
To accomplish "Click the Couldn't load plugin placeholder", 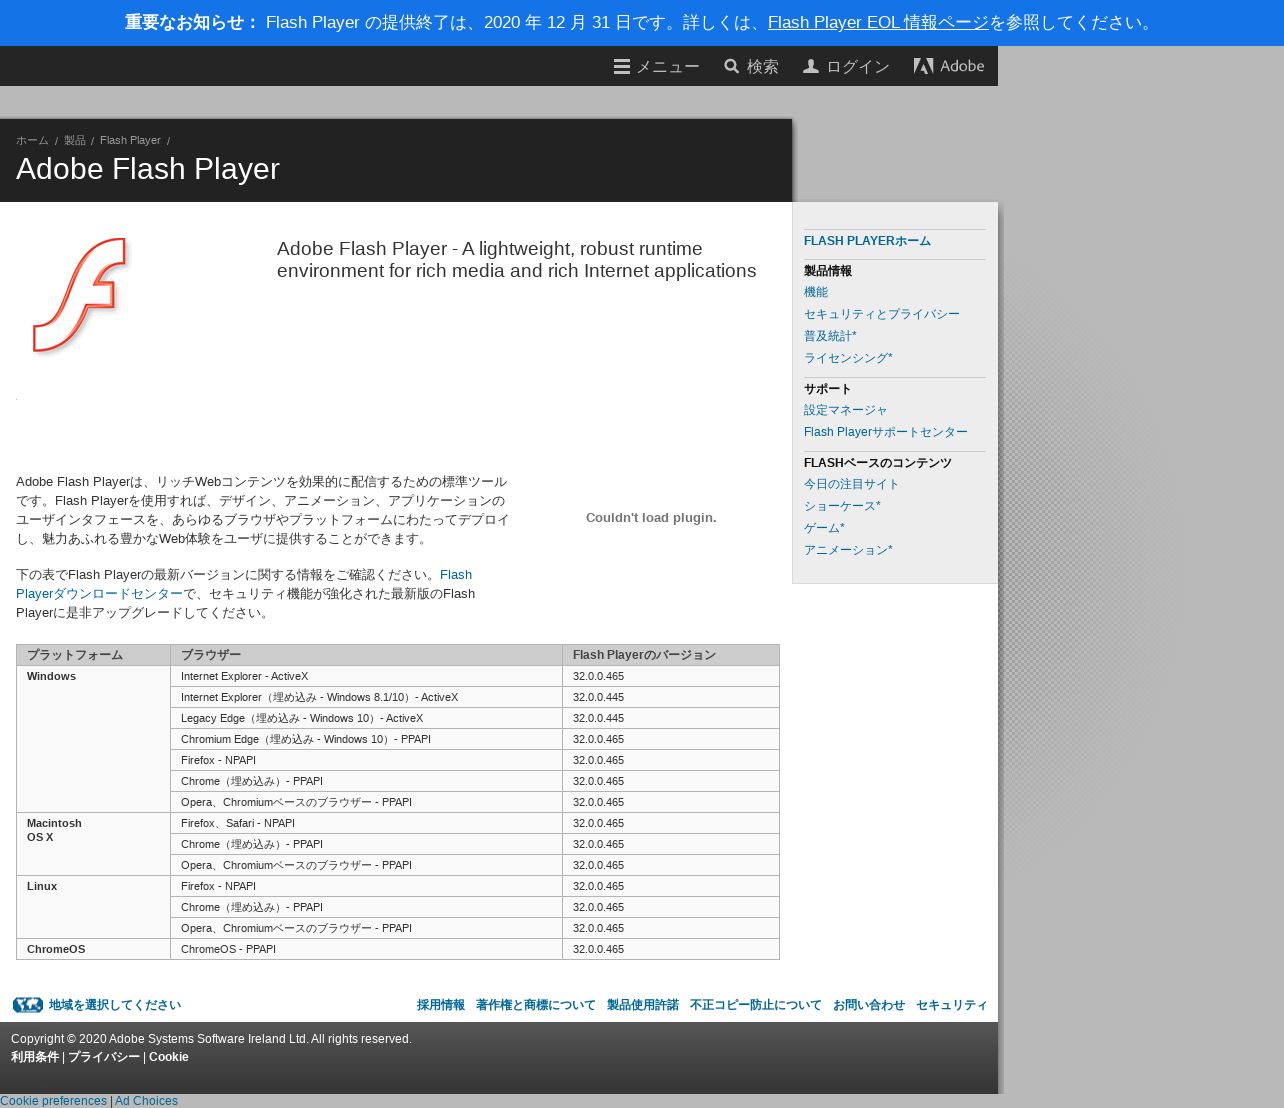I will [651, 518].
